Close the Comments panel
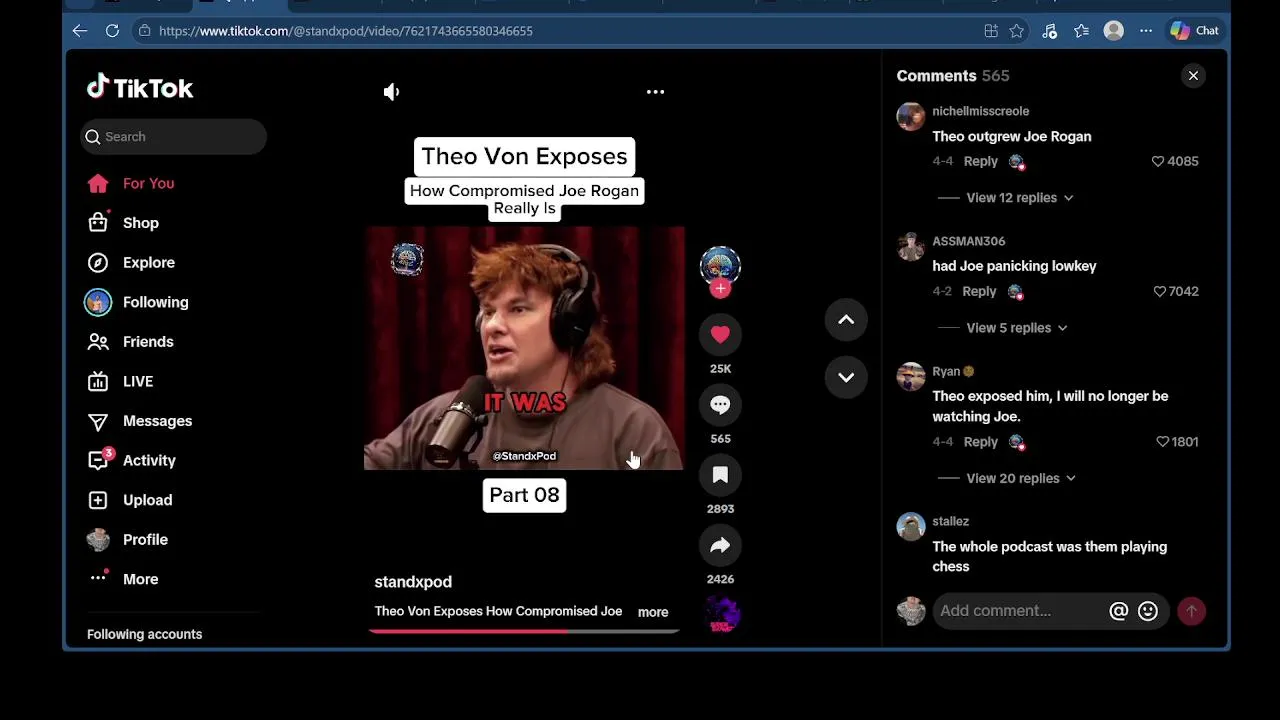Image resolution: width=1280 pixels, height=720 pixels. 1193,76
